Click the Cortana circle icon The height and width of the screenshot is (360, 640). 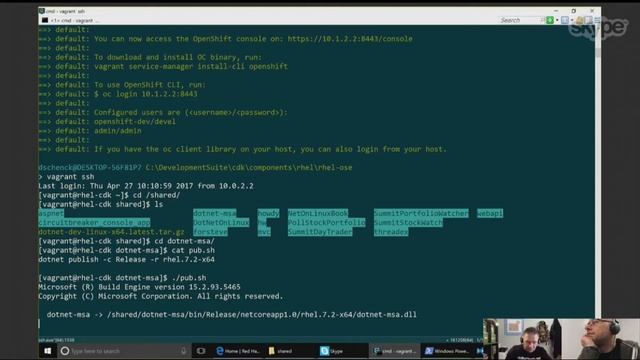[x=64, y=351]
